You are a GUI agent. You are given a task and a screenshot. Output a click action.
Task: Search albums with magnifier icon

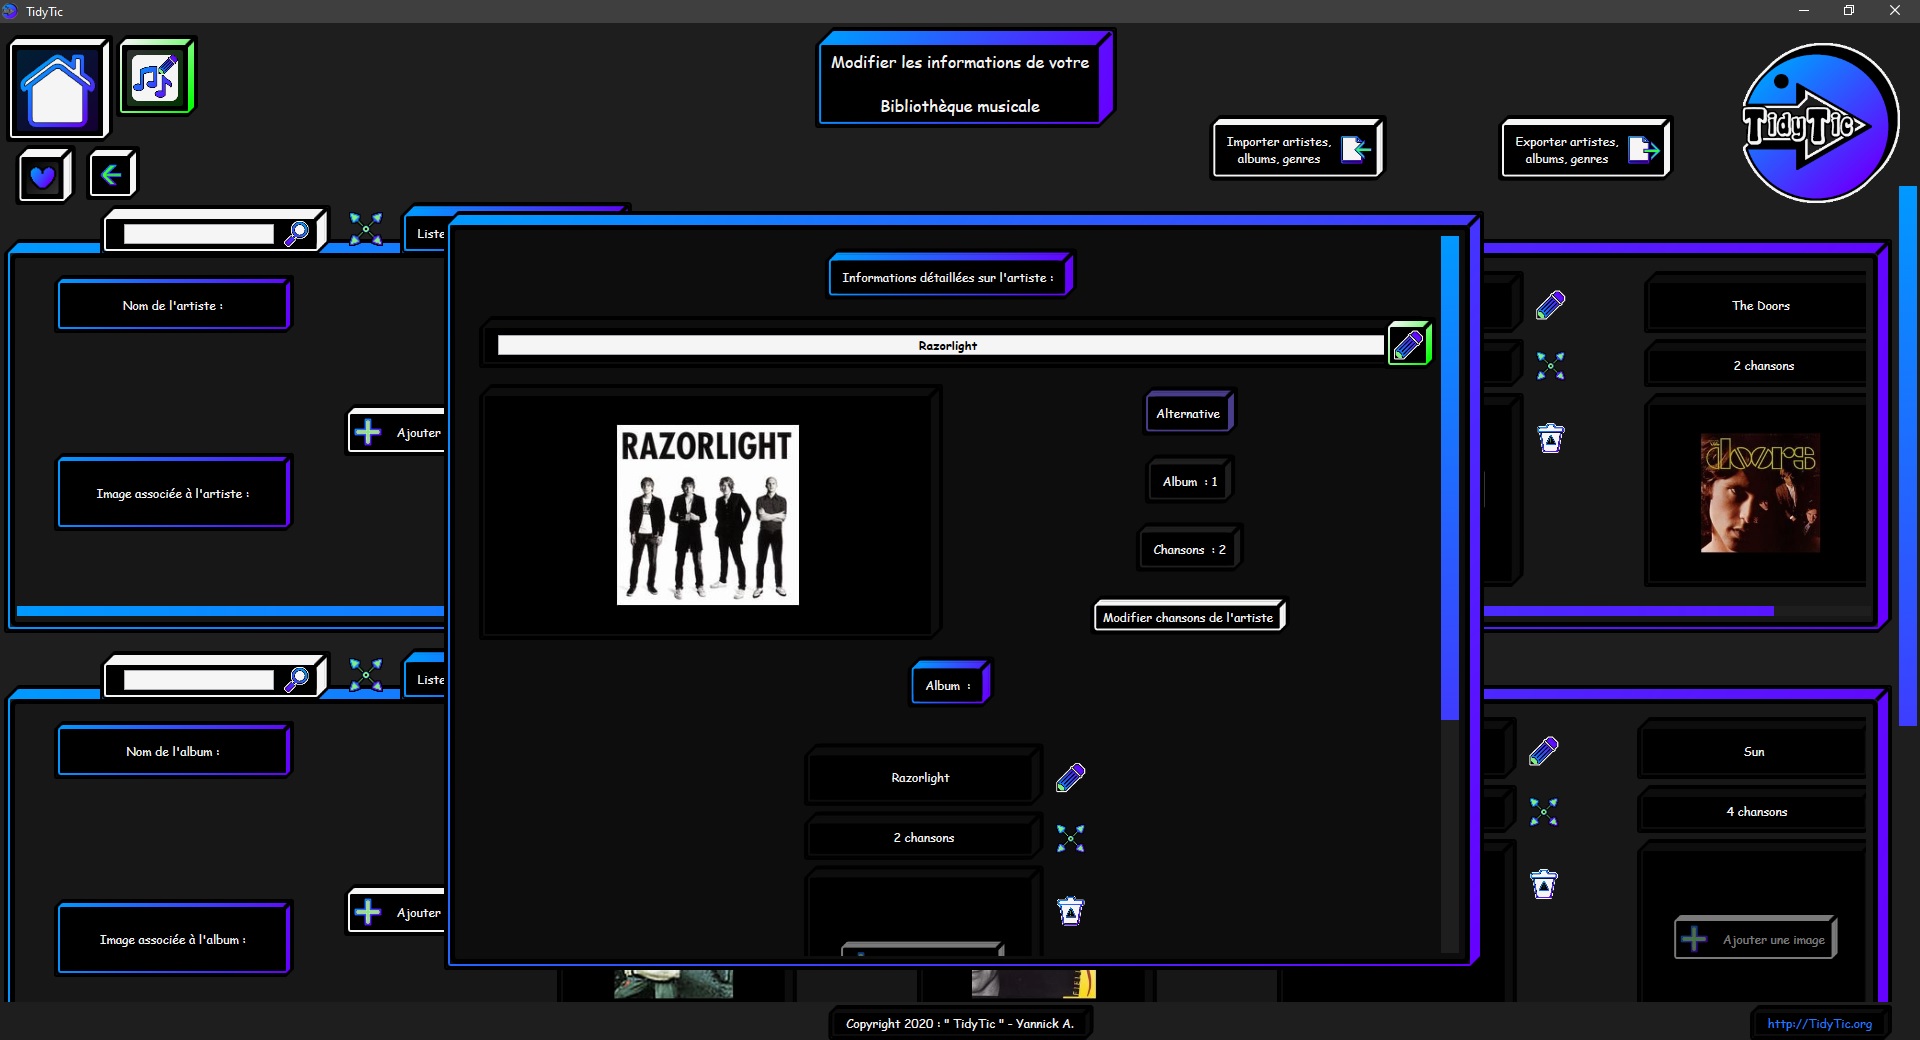click(297, 679)
